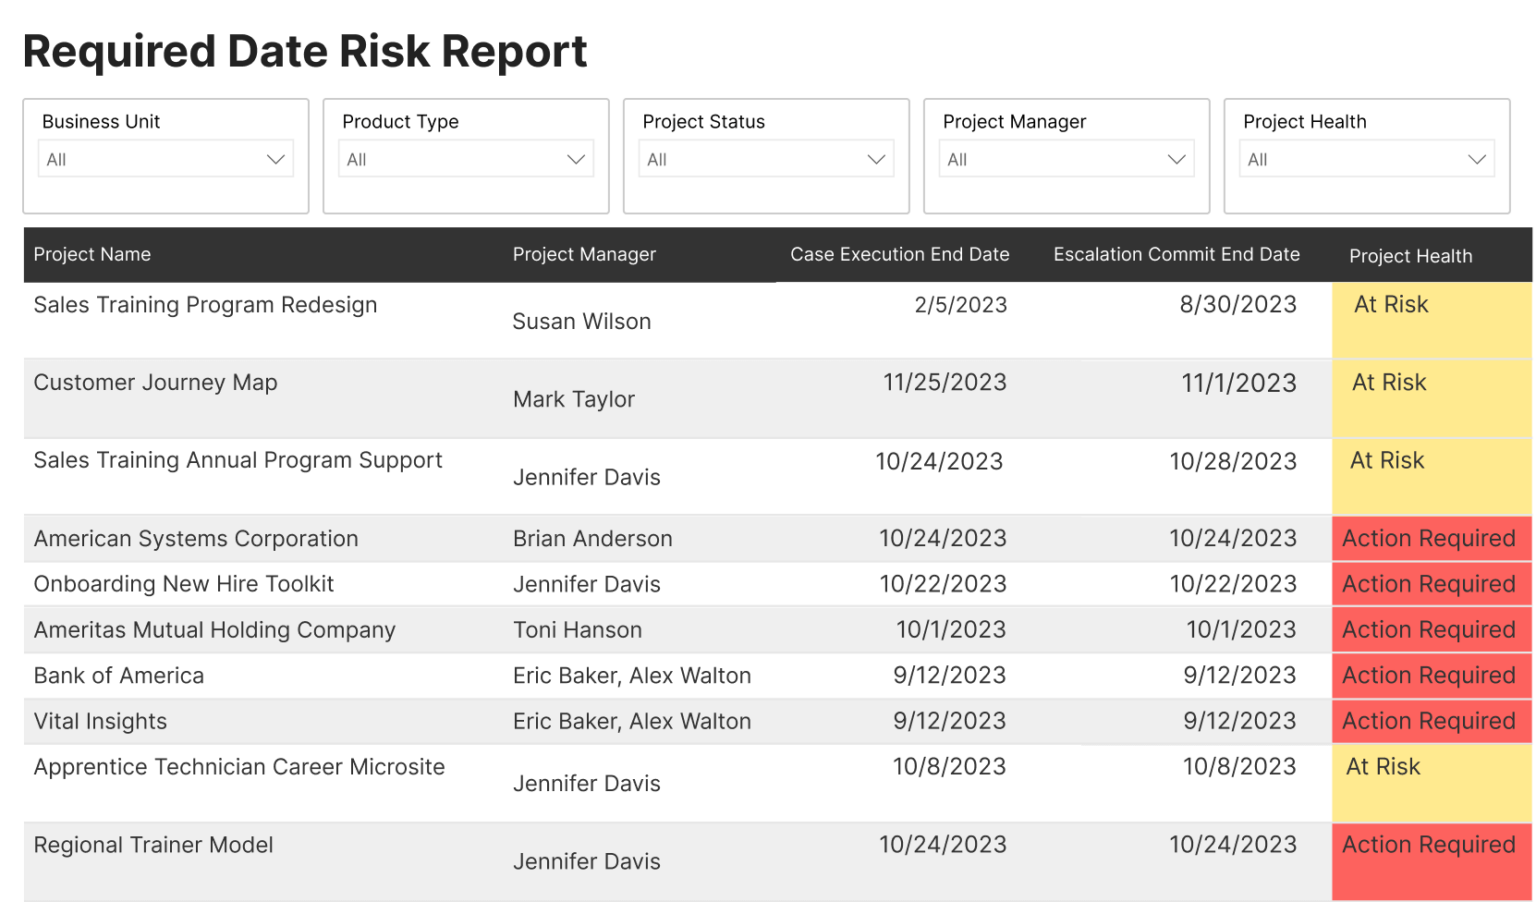Click the Product Type chevron icon
Image resolution: width=1536 pixels, height=902 pixels.
click(x=576, y=158)
